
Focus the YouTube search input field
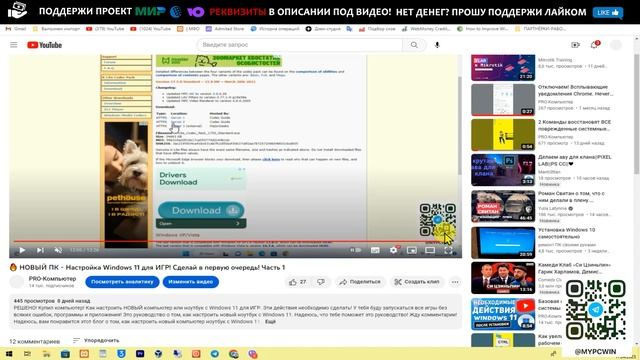point(300,45)
